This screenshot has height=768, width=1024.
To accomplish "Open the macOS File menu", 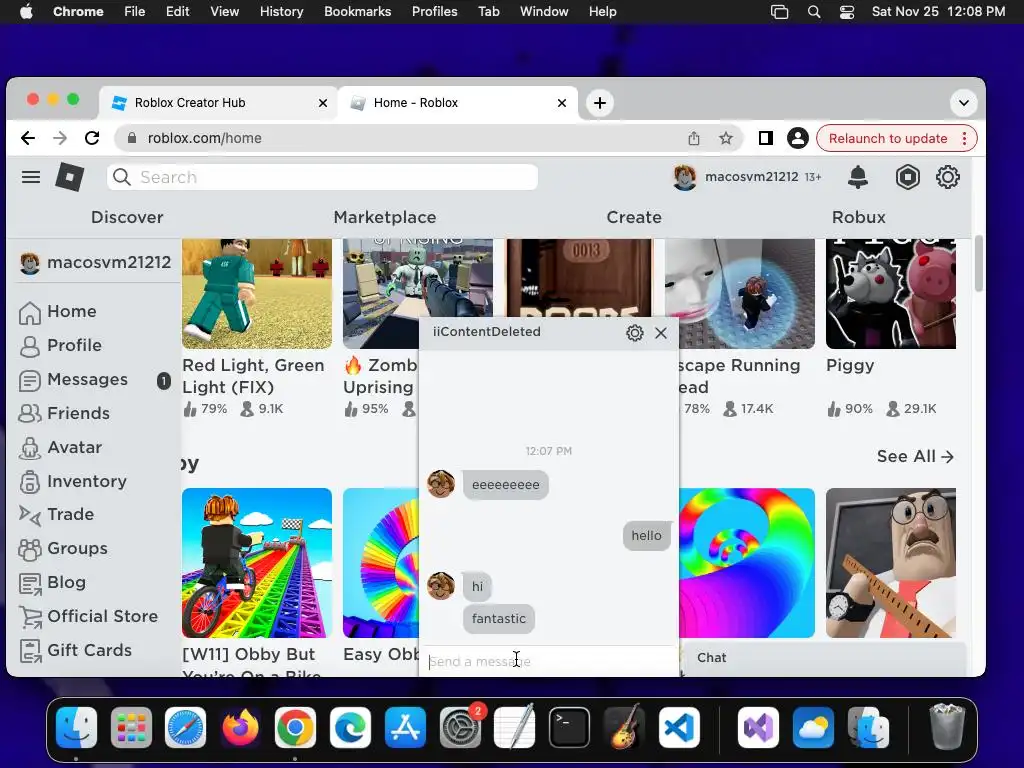I will click(135, 12).
